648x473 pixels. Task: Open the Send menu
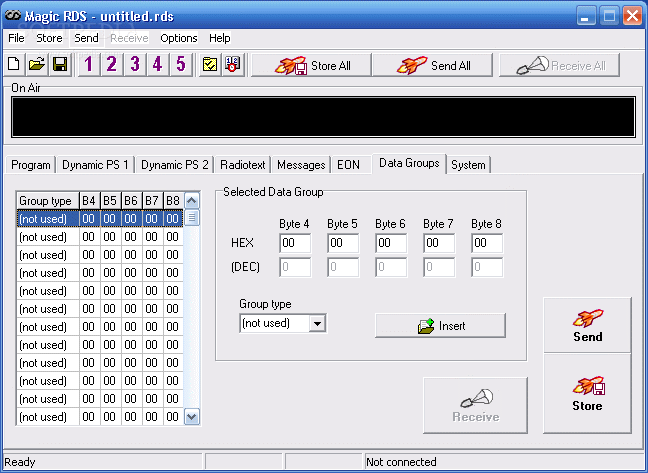[x=86, y=38]
